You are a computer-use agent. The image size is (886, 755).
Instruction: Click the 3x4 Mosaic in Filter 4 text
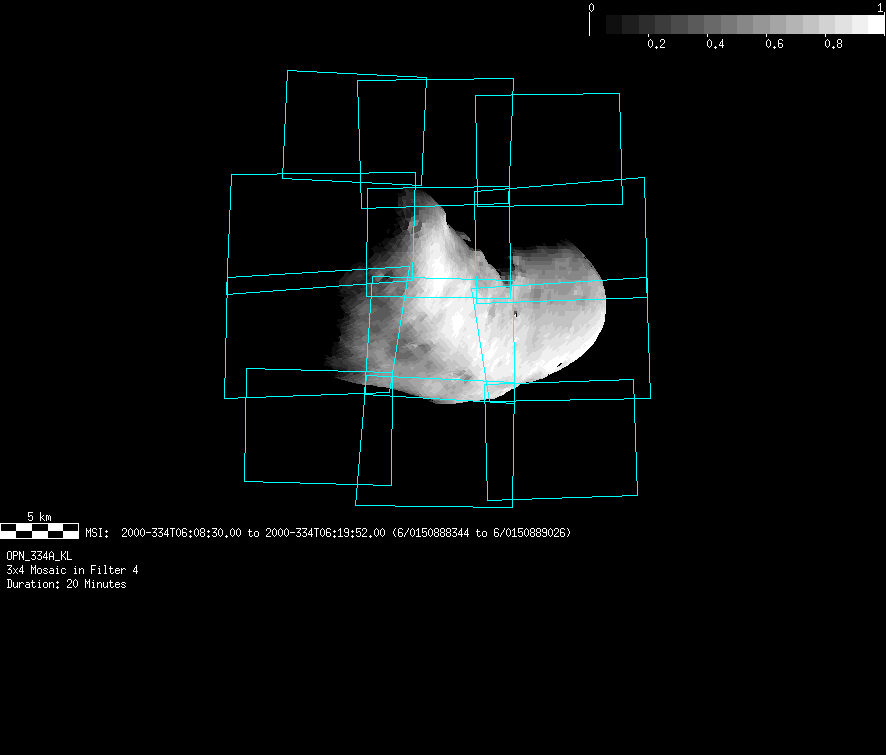(x=72, y=569)
